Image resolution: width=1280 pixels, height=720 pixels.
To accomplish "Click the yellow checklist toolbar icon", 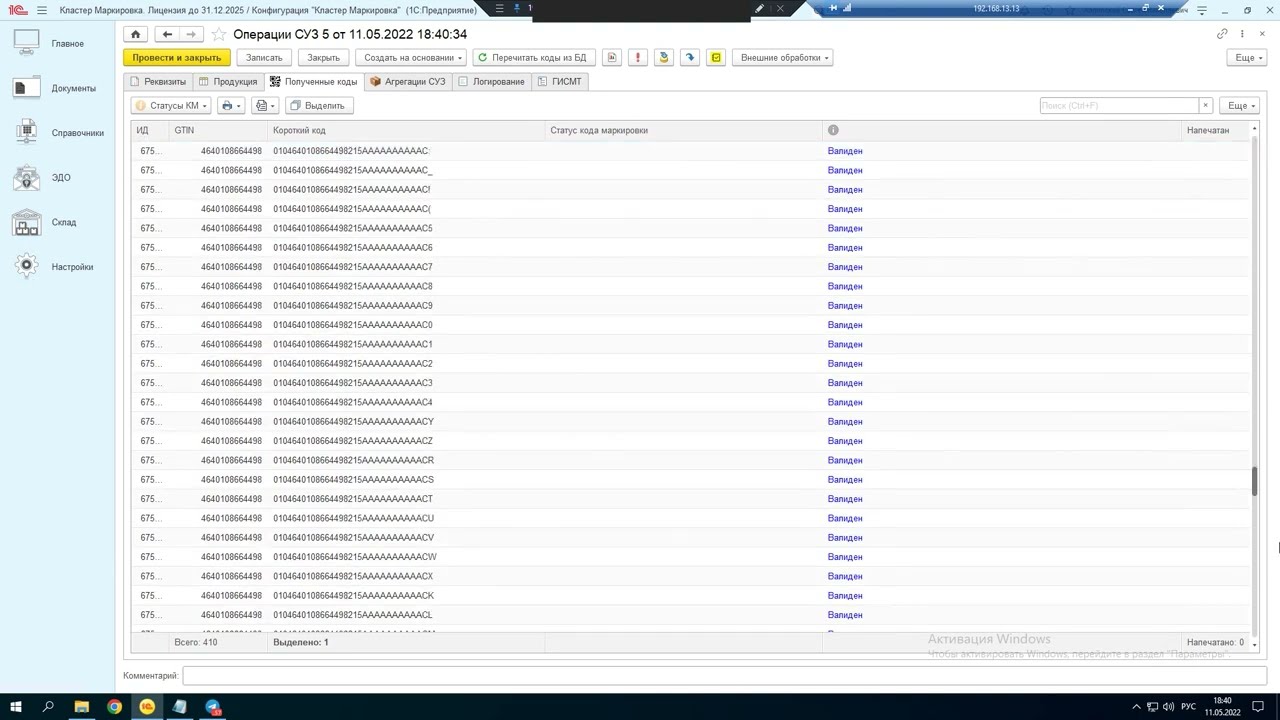I will click(x=716, y=58).
